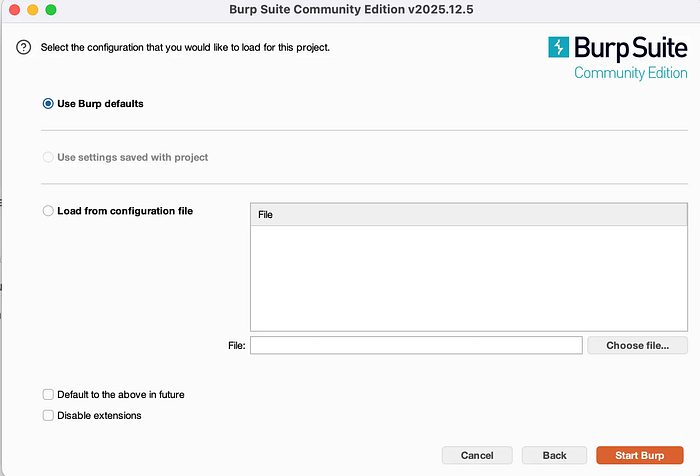
Task: Maximize the window with the green button
Action: pos(51,9)
